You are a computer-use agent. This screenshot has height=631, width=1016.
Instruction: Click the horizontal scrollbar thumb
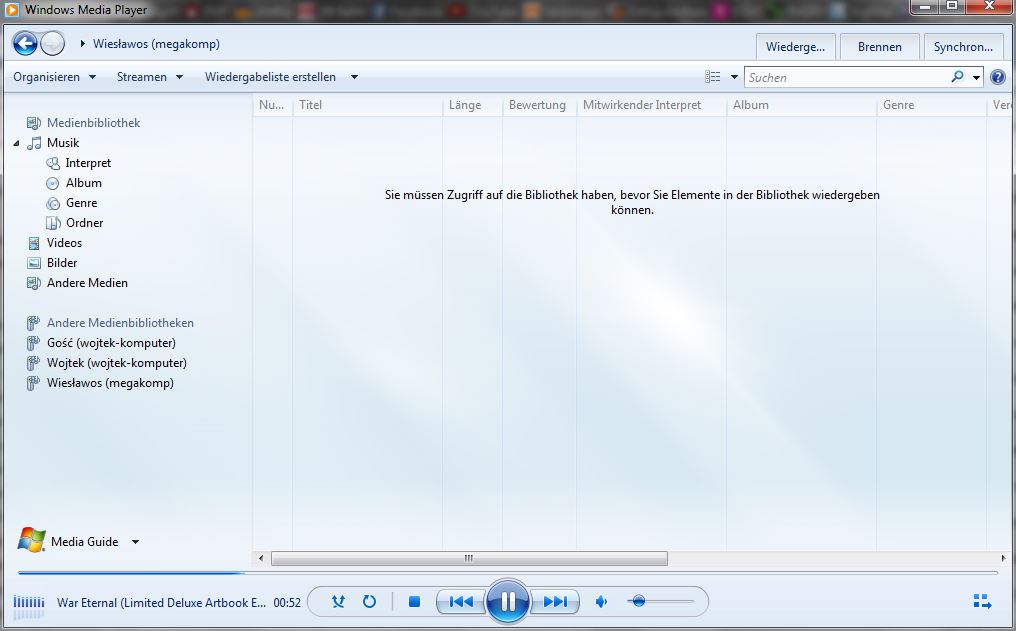(469, 558)
